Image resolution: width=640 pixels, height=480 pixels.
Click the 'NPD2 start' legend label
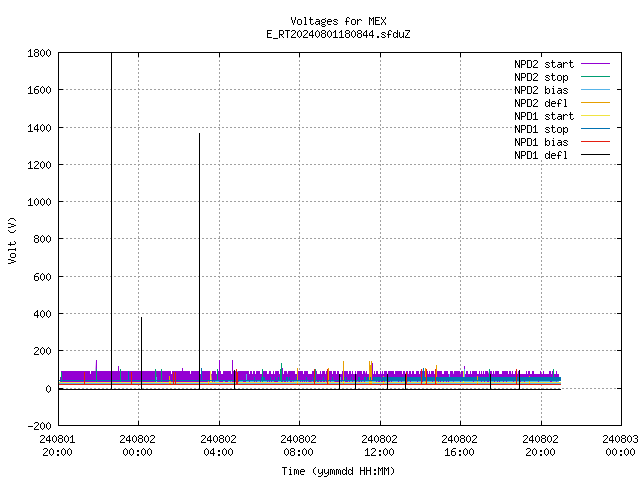pos(544,64)
